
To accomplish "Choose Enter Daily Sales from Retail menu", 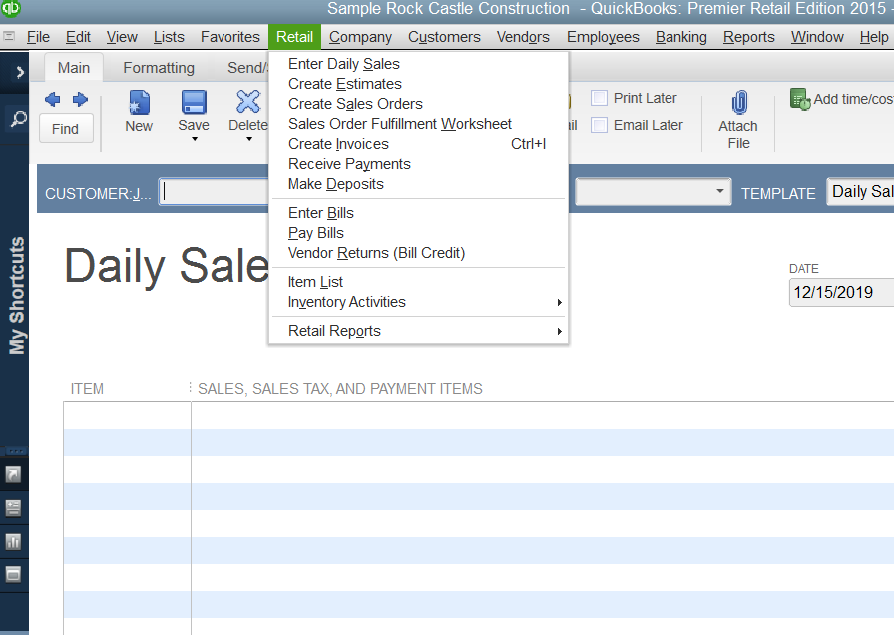I will [418, 64].
